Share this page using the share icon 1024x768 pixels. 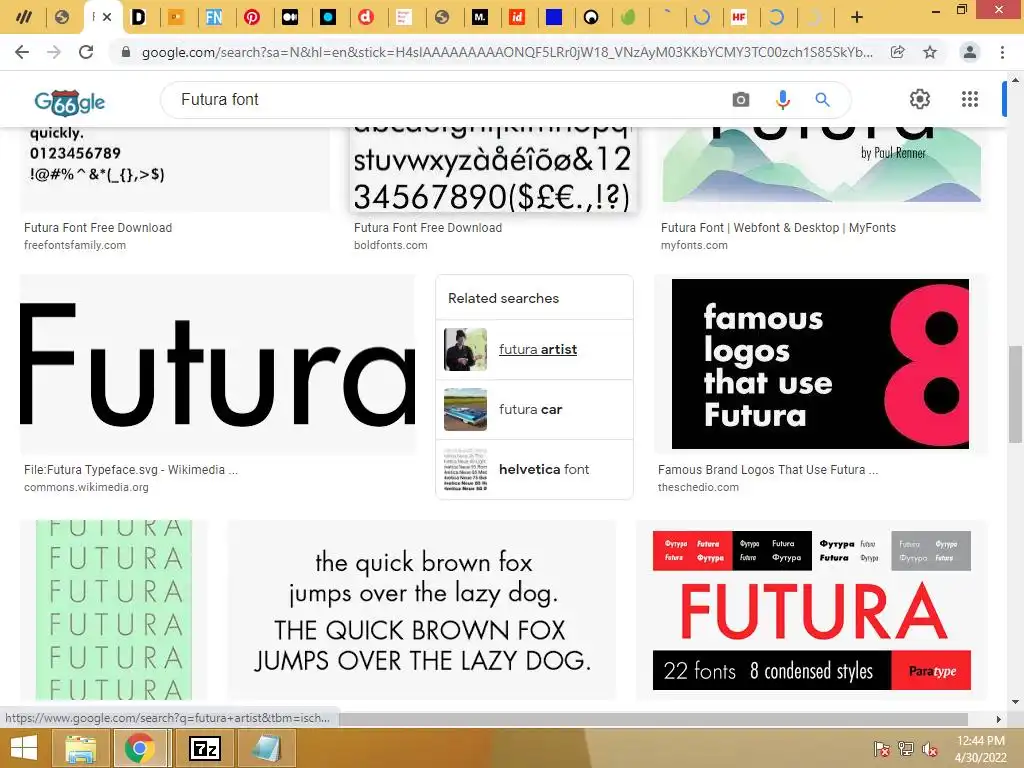[898, 52]
